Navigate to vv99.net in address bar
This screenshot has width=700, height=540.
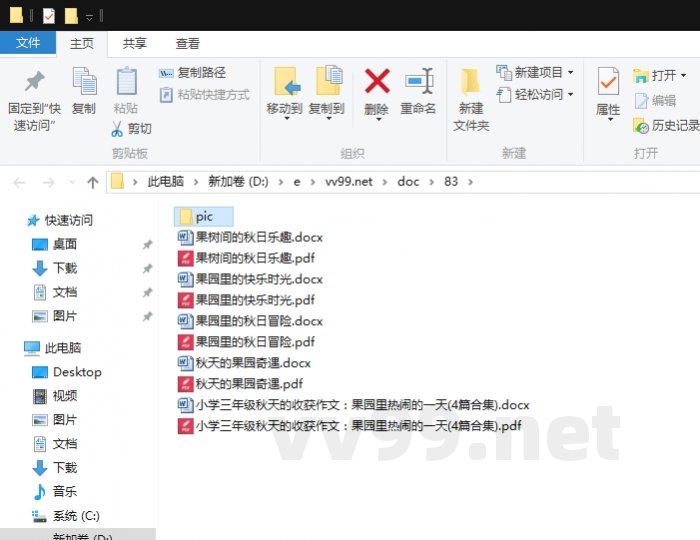pos(349,182)
